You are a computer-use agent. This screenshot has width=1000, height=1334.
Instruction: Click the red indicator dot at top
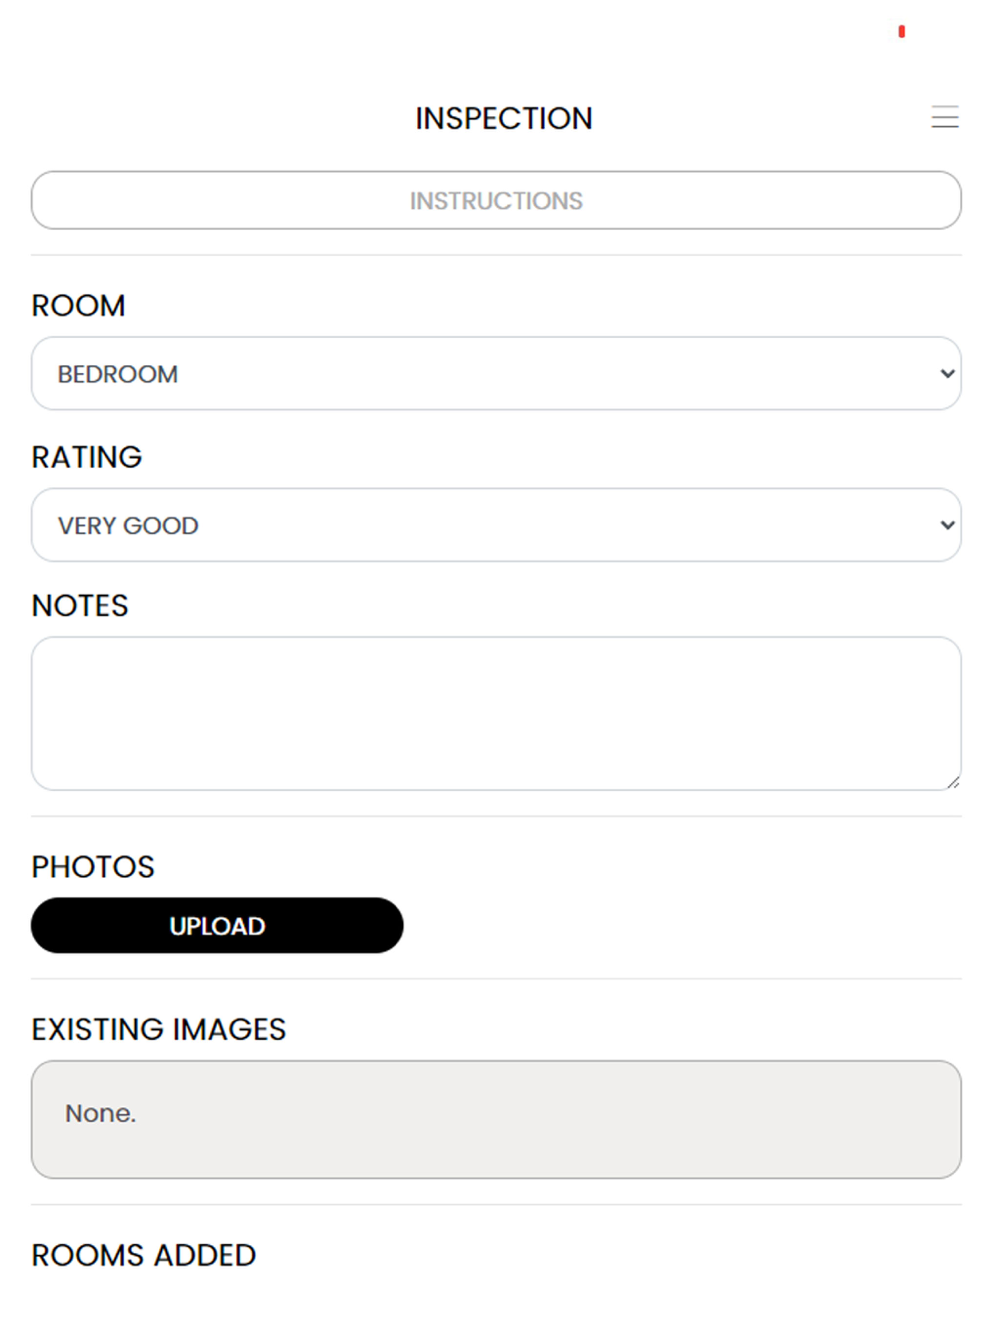pyautogui.click(x=901, y=32)
